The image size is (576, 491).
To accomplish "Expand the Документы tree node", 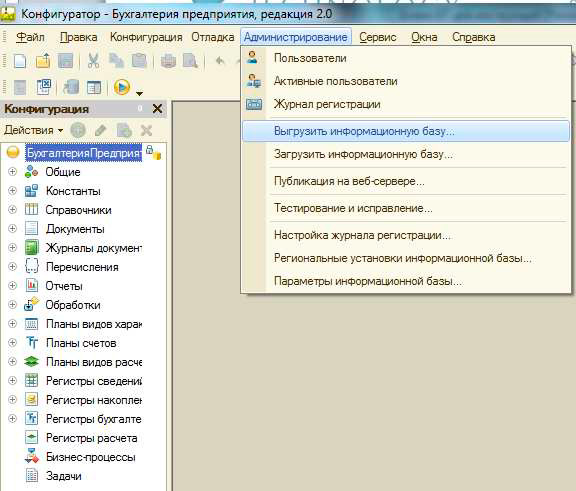I will click(12, 228).
